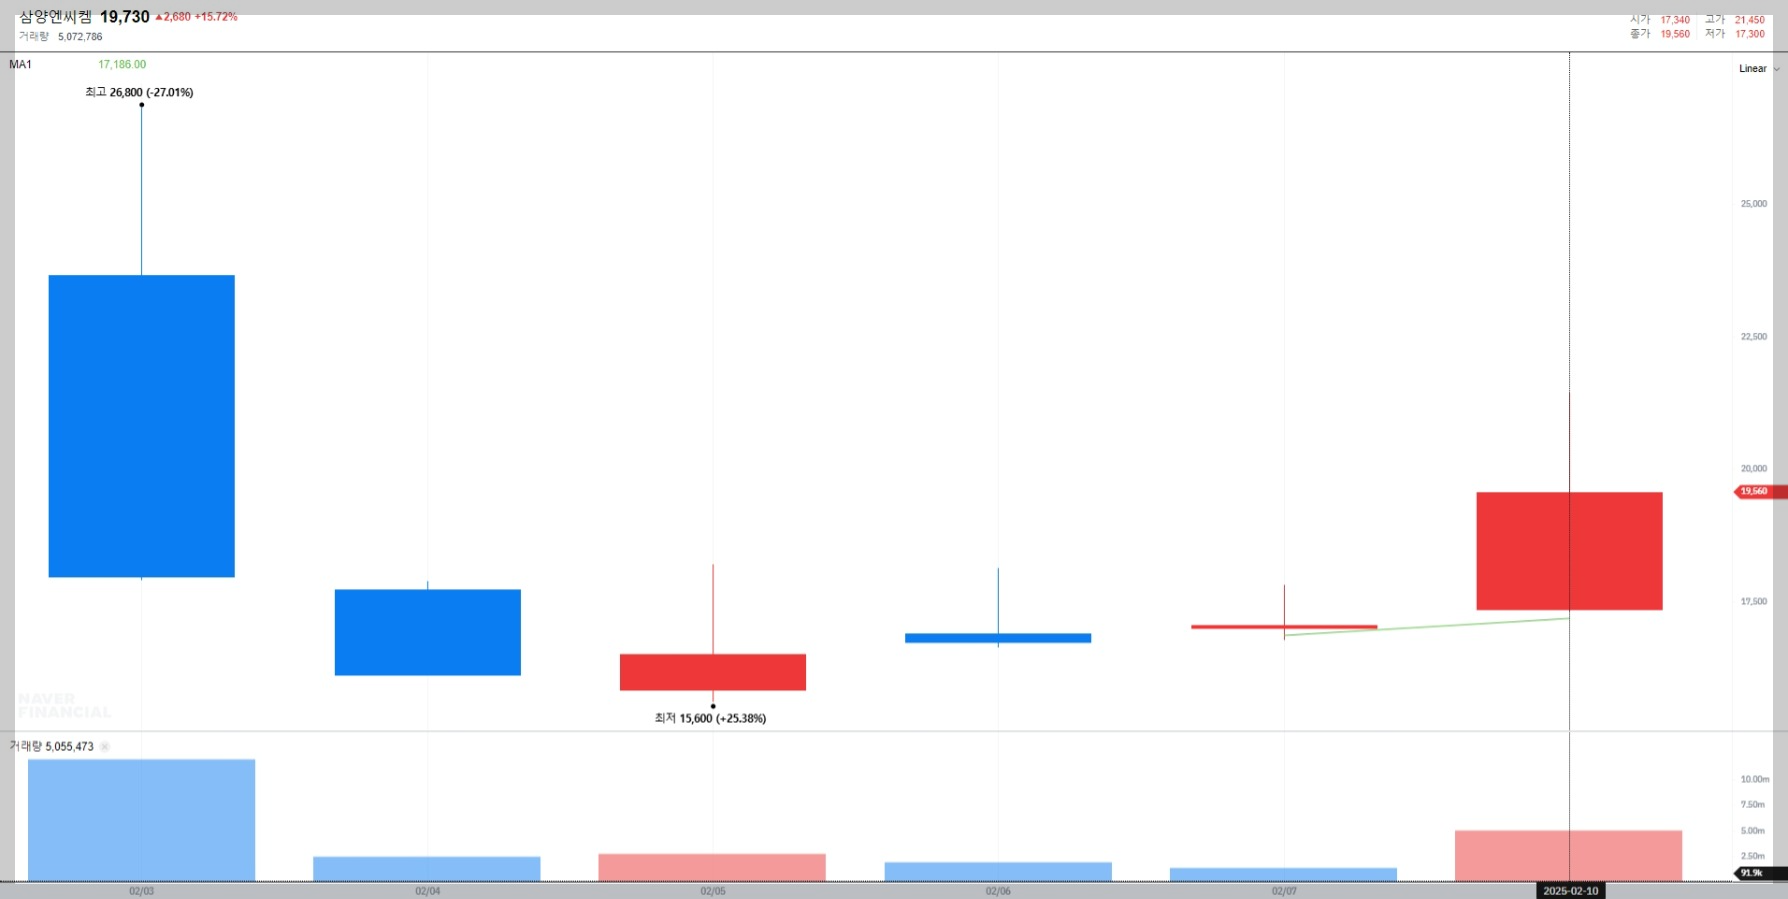Viewport: 1788px width, 899px height.
Task: Click the header volume 5,072,786
Action: [x=80, y=37]
